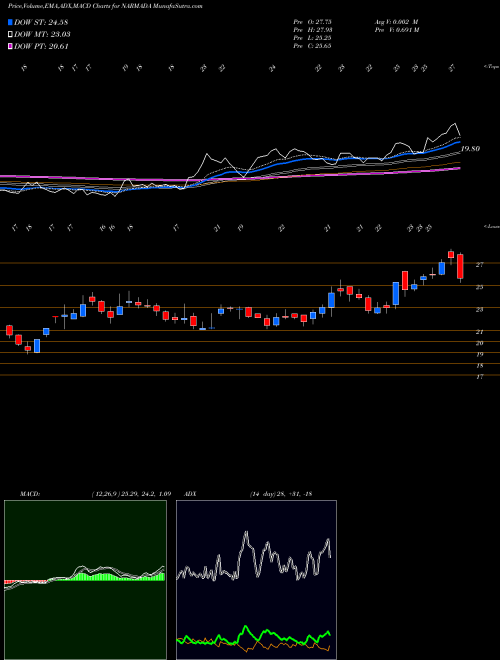500x660 pixels.
Task: Click the 19.80 EMA price label
Action: coord(471,149)
